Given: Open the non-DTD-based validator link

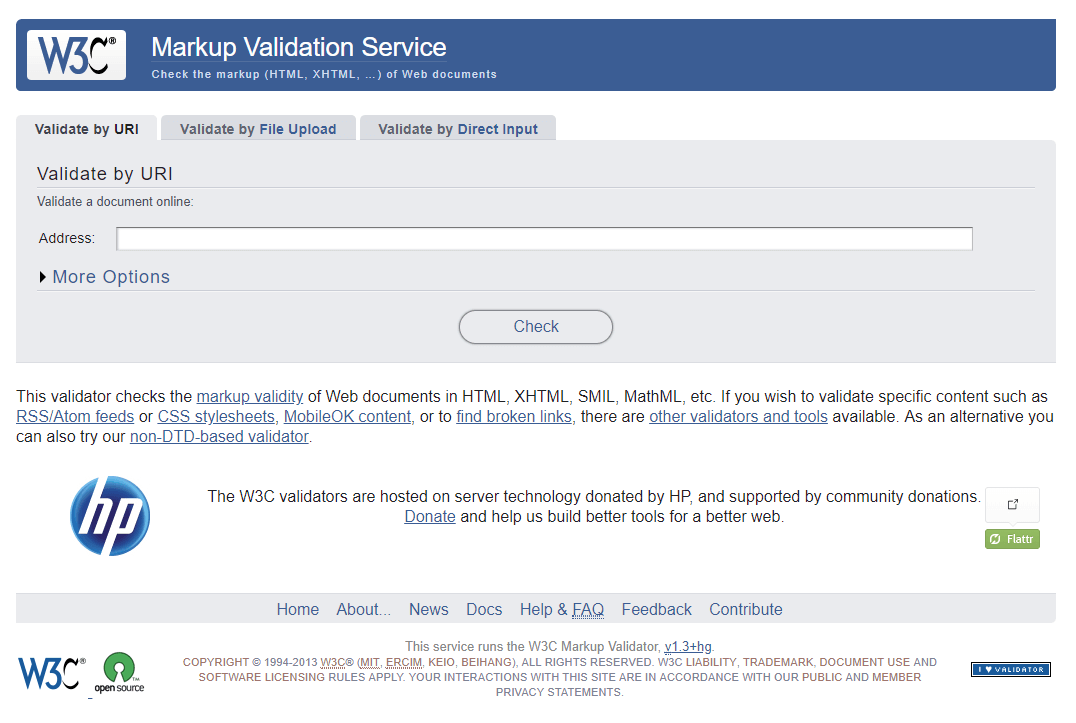Looking at the screenshot, I should coord(220,436).
